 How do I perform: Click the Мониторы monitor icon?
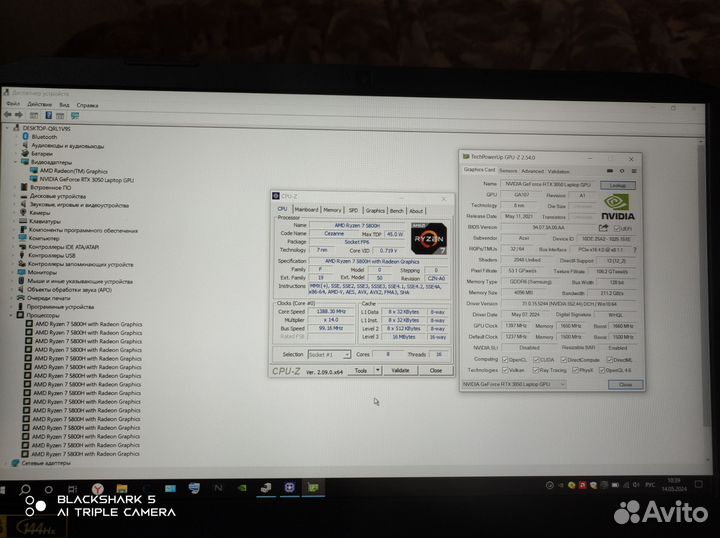click(22, 272)
